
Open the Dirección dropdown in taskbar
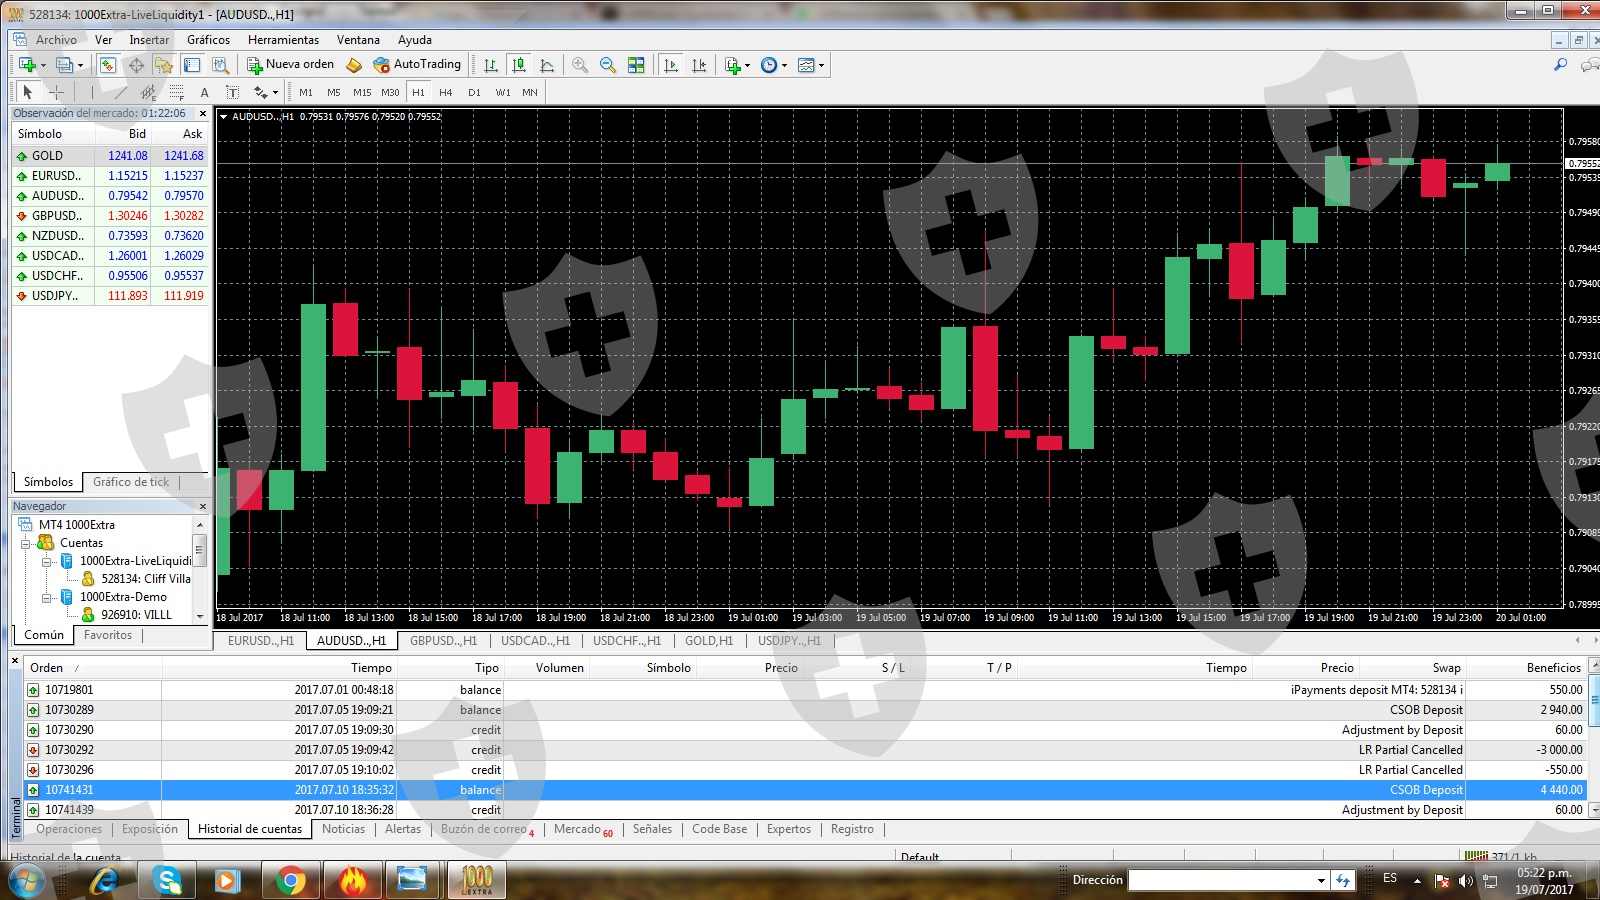pyautogui.click(x=1320, y=880)
